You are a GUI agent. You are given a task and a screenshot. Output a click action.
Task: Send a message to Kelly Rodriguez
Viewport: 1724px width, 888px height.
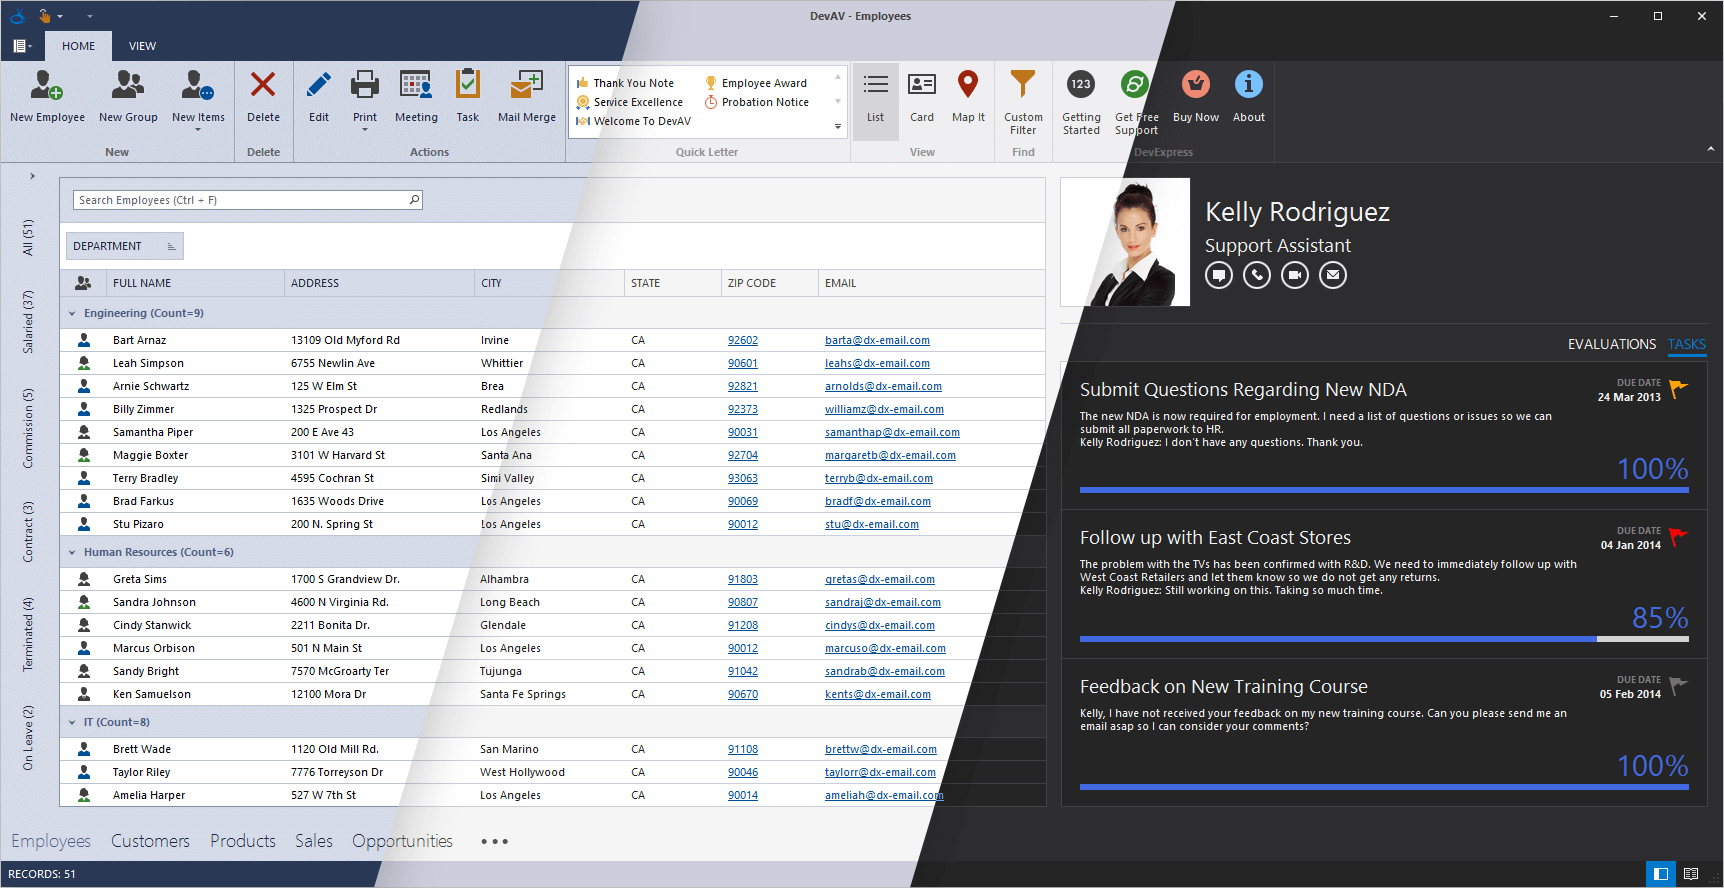[1219, 275]
